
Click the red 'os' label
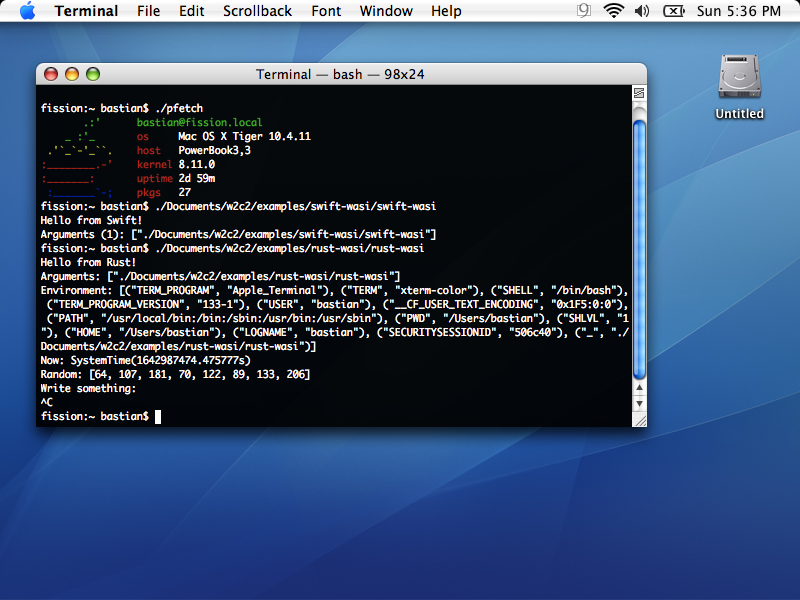pyautogui.click(x=143, y=136)
